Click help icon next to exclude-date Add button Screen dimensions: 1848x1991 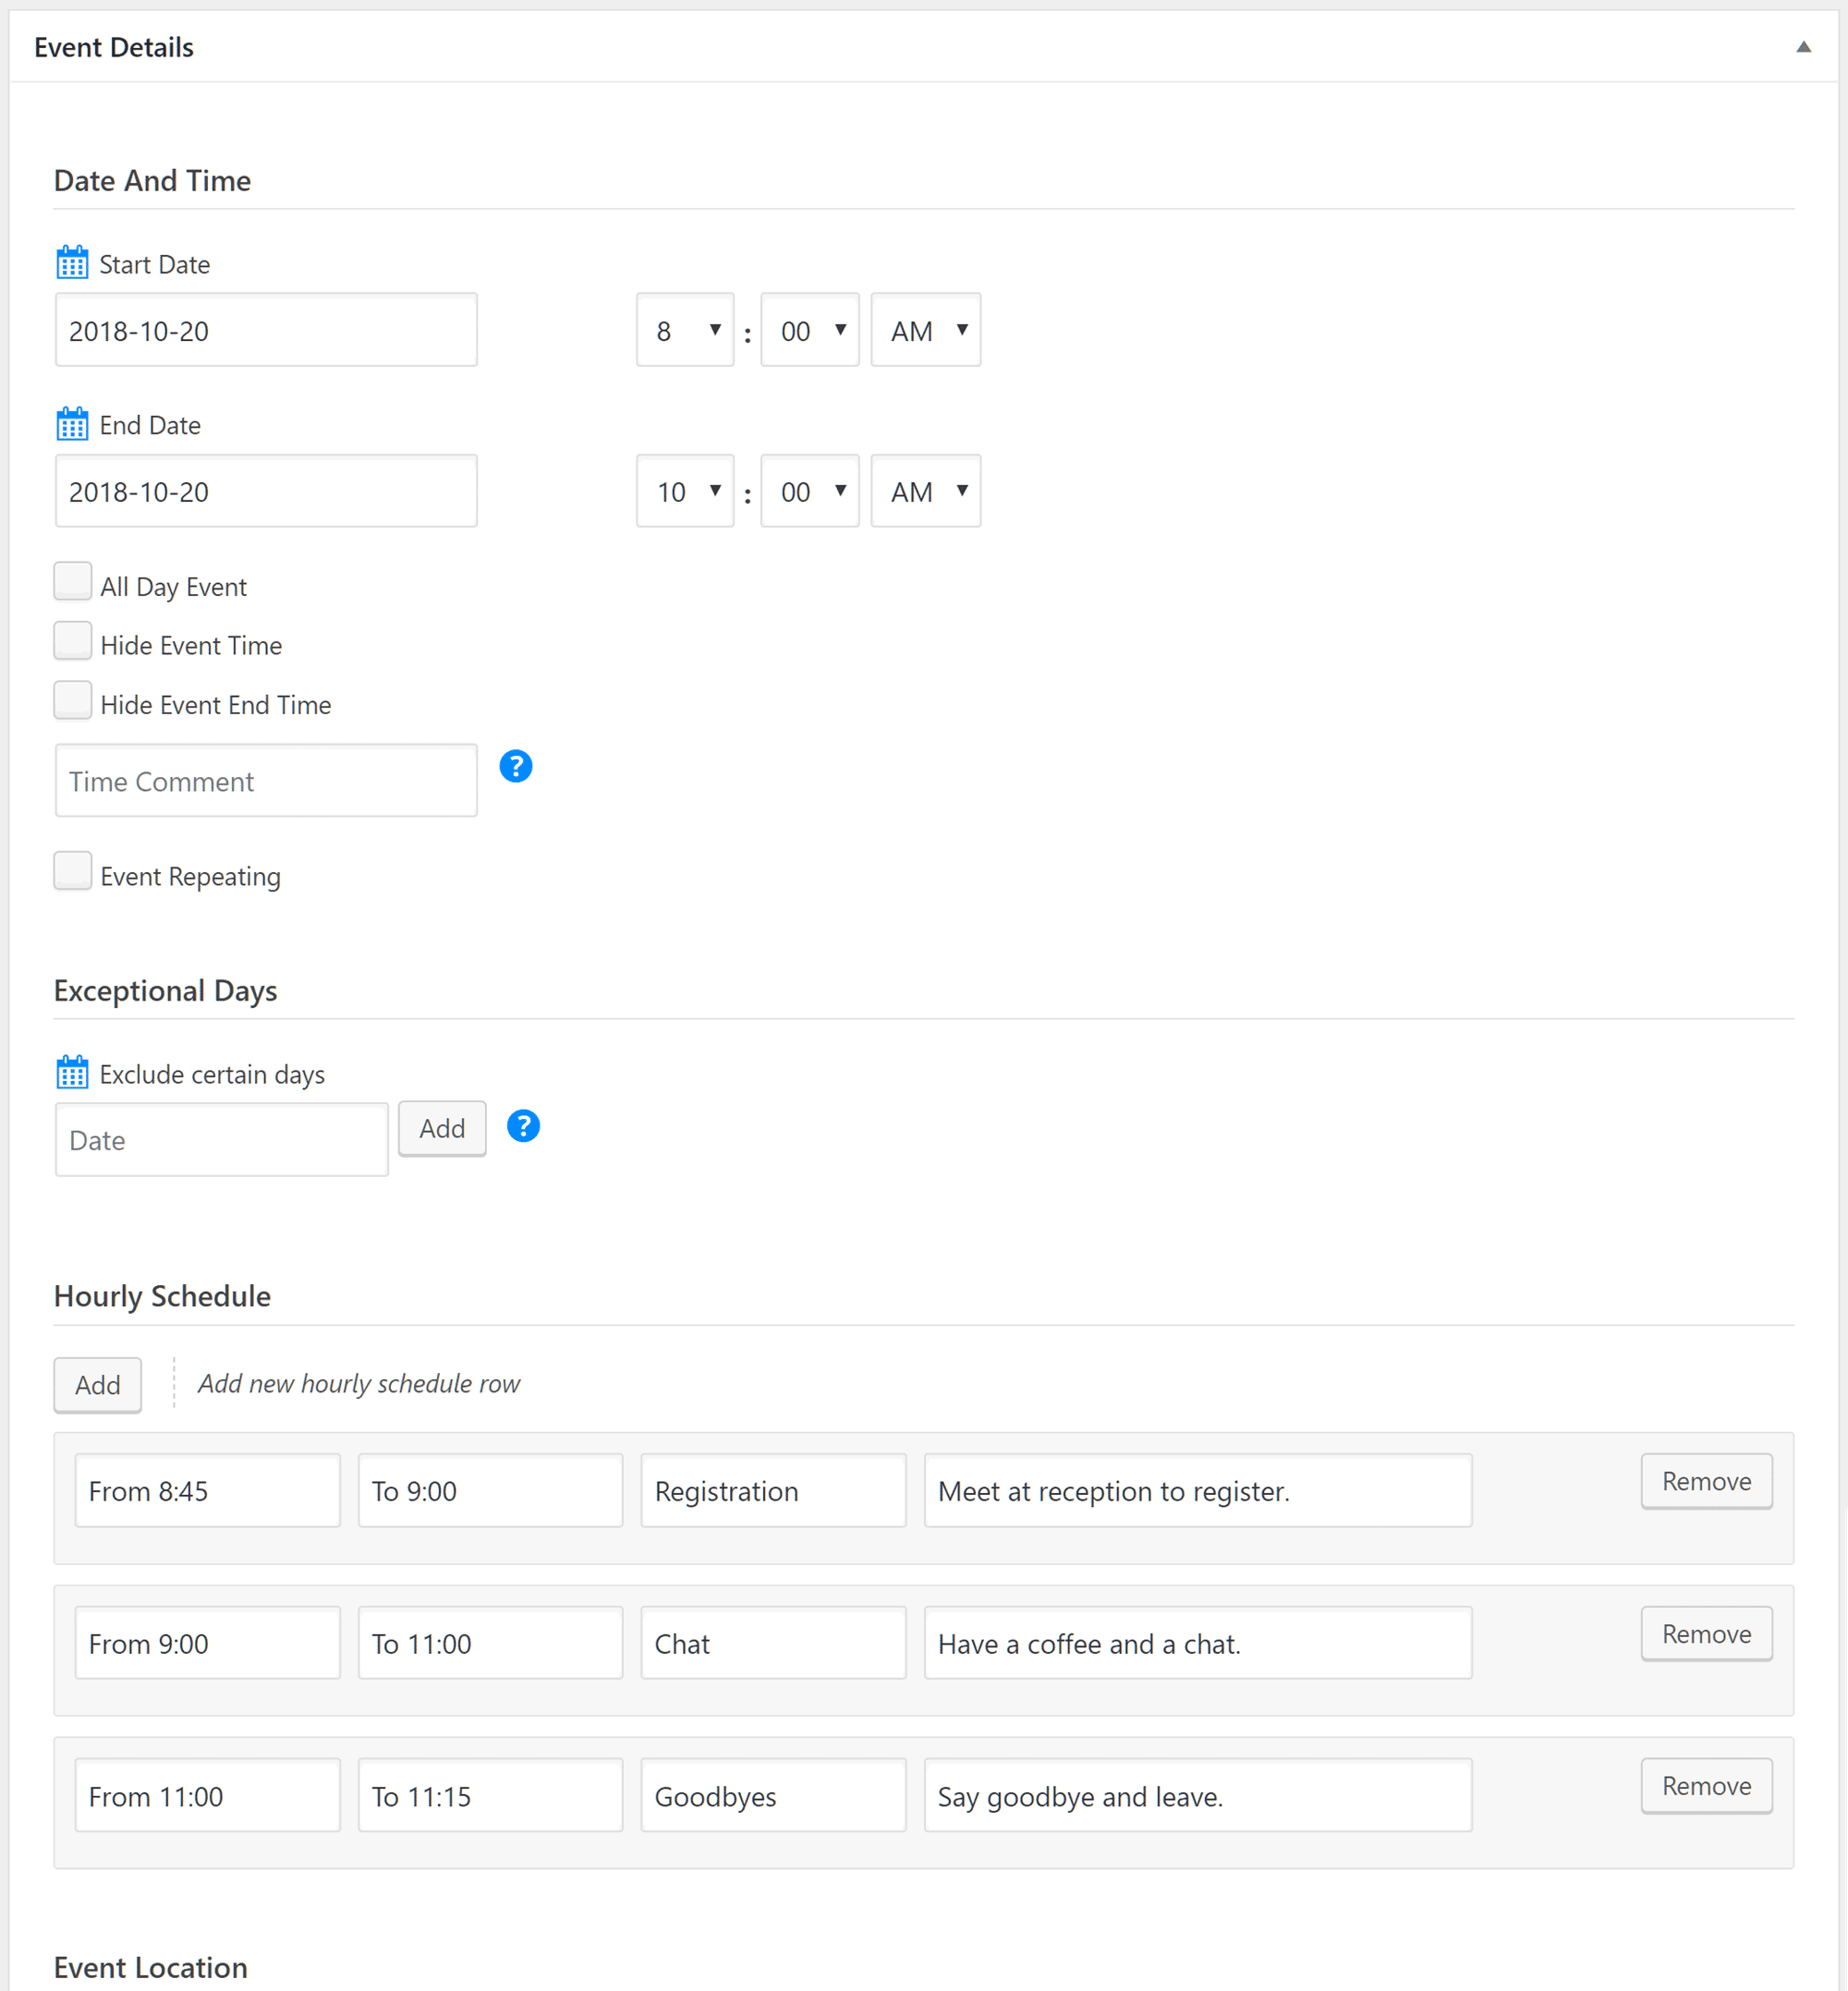[x=523, y=1126]
